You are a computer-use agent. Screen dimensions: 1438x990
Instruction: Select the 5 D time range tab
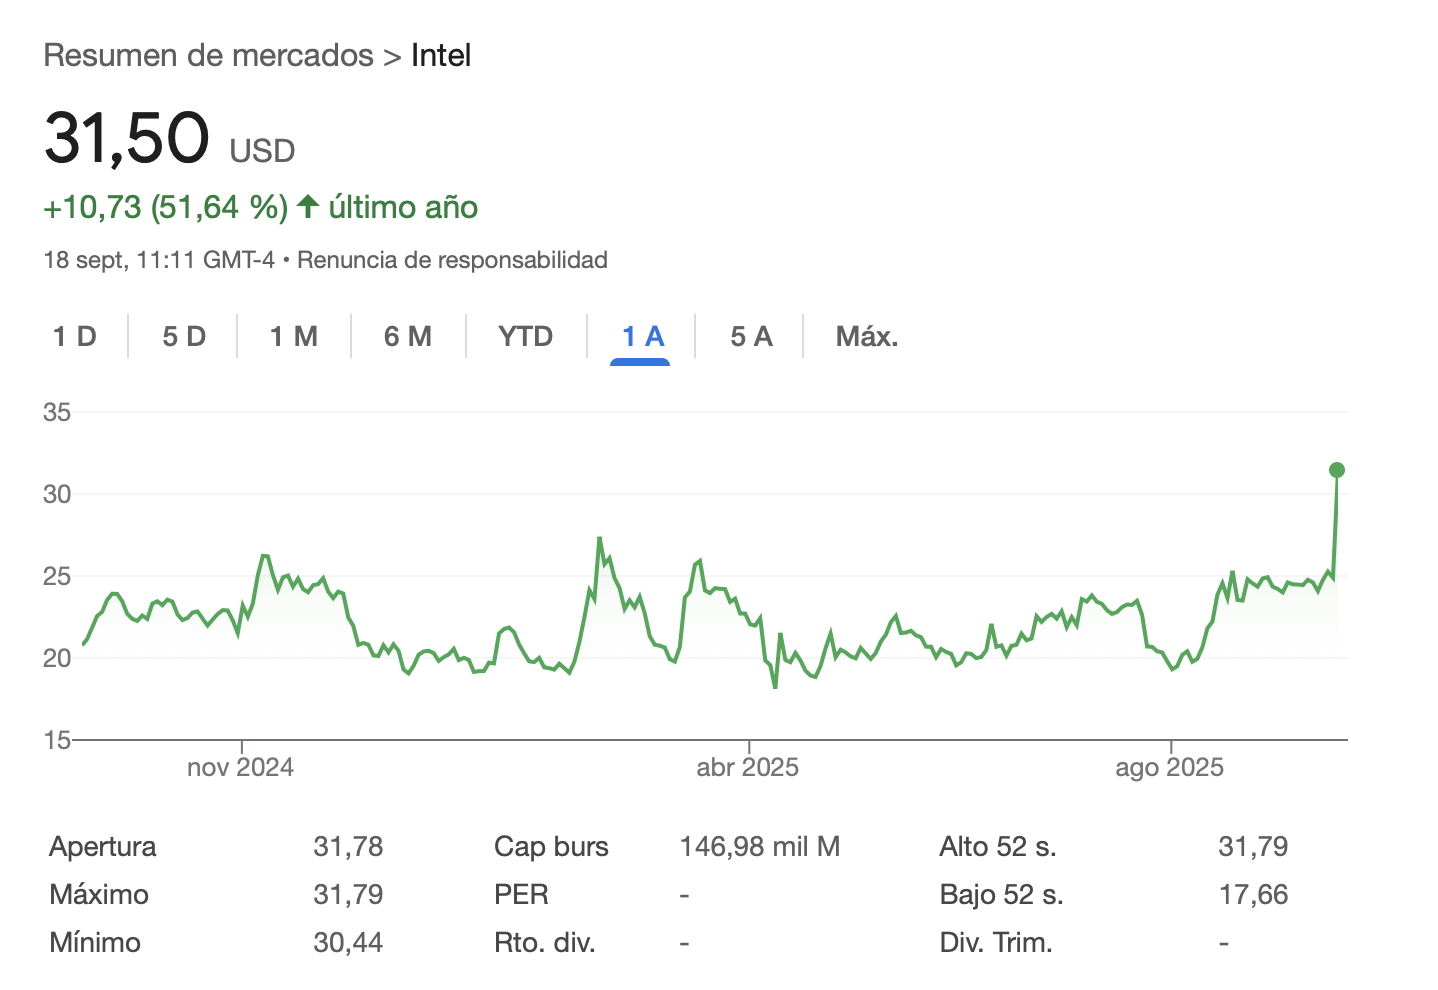(x=184, y=336)
